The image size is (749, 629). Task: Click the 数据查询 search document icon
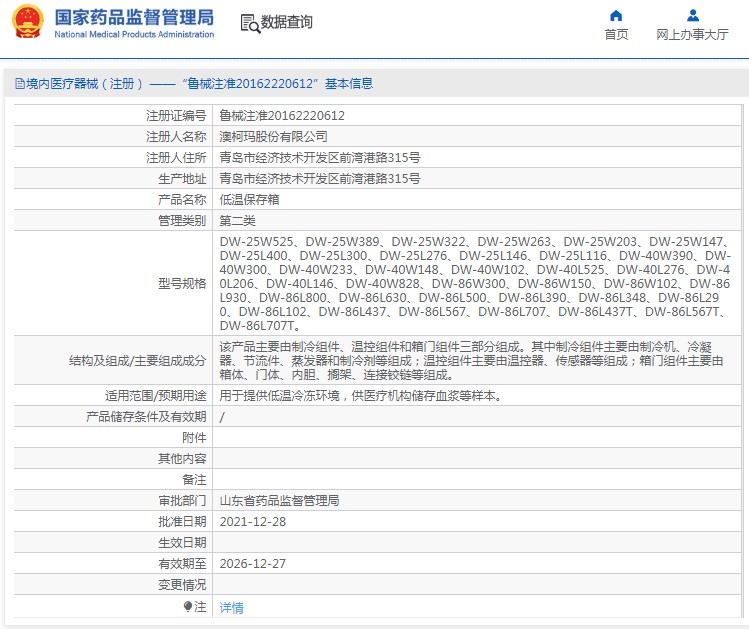250,23
